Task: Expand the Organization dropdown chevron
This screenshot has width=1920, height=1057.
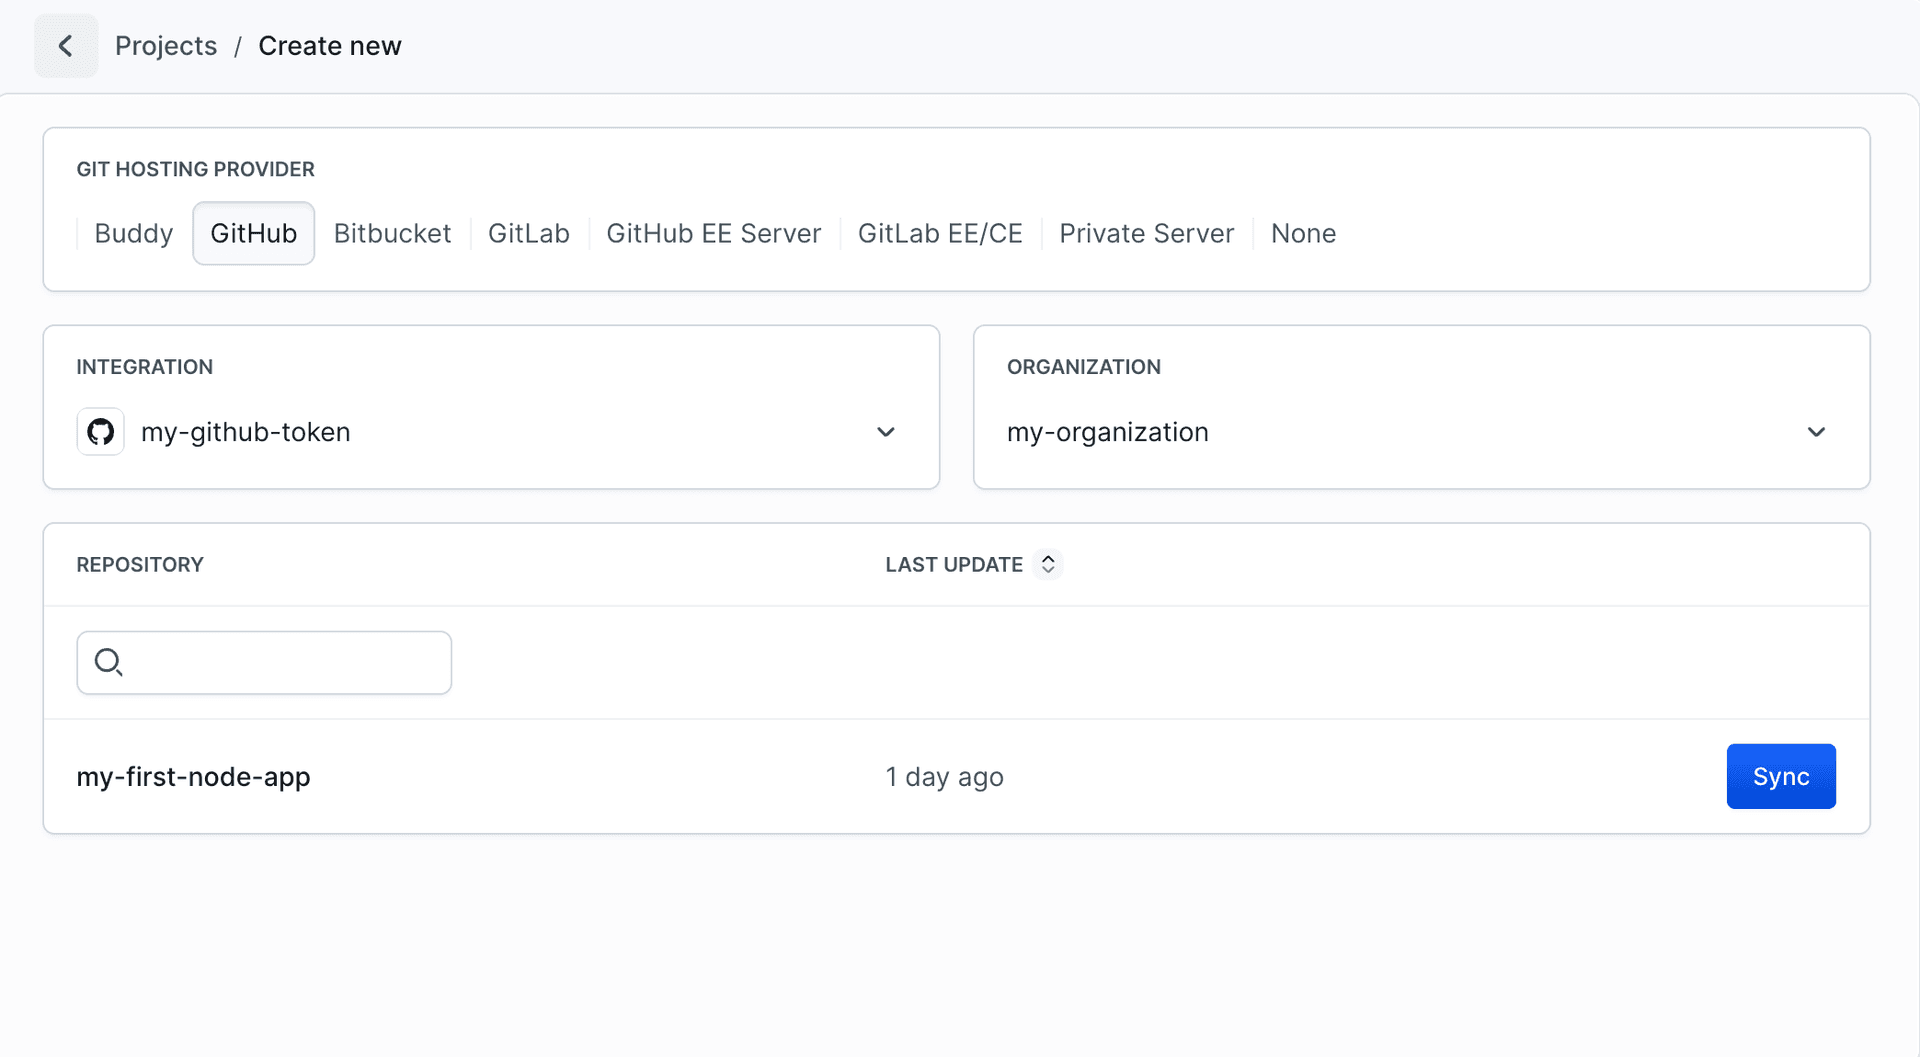Action: 1816,432
